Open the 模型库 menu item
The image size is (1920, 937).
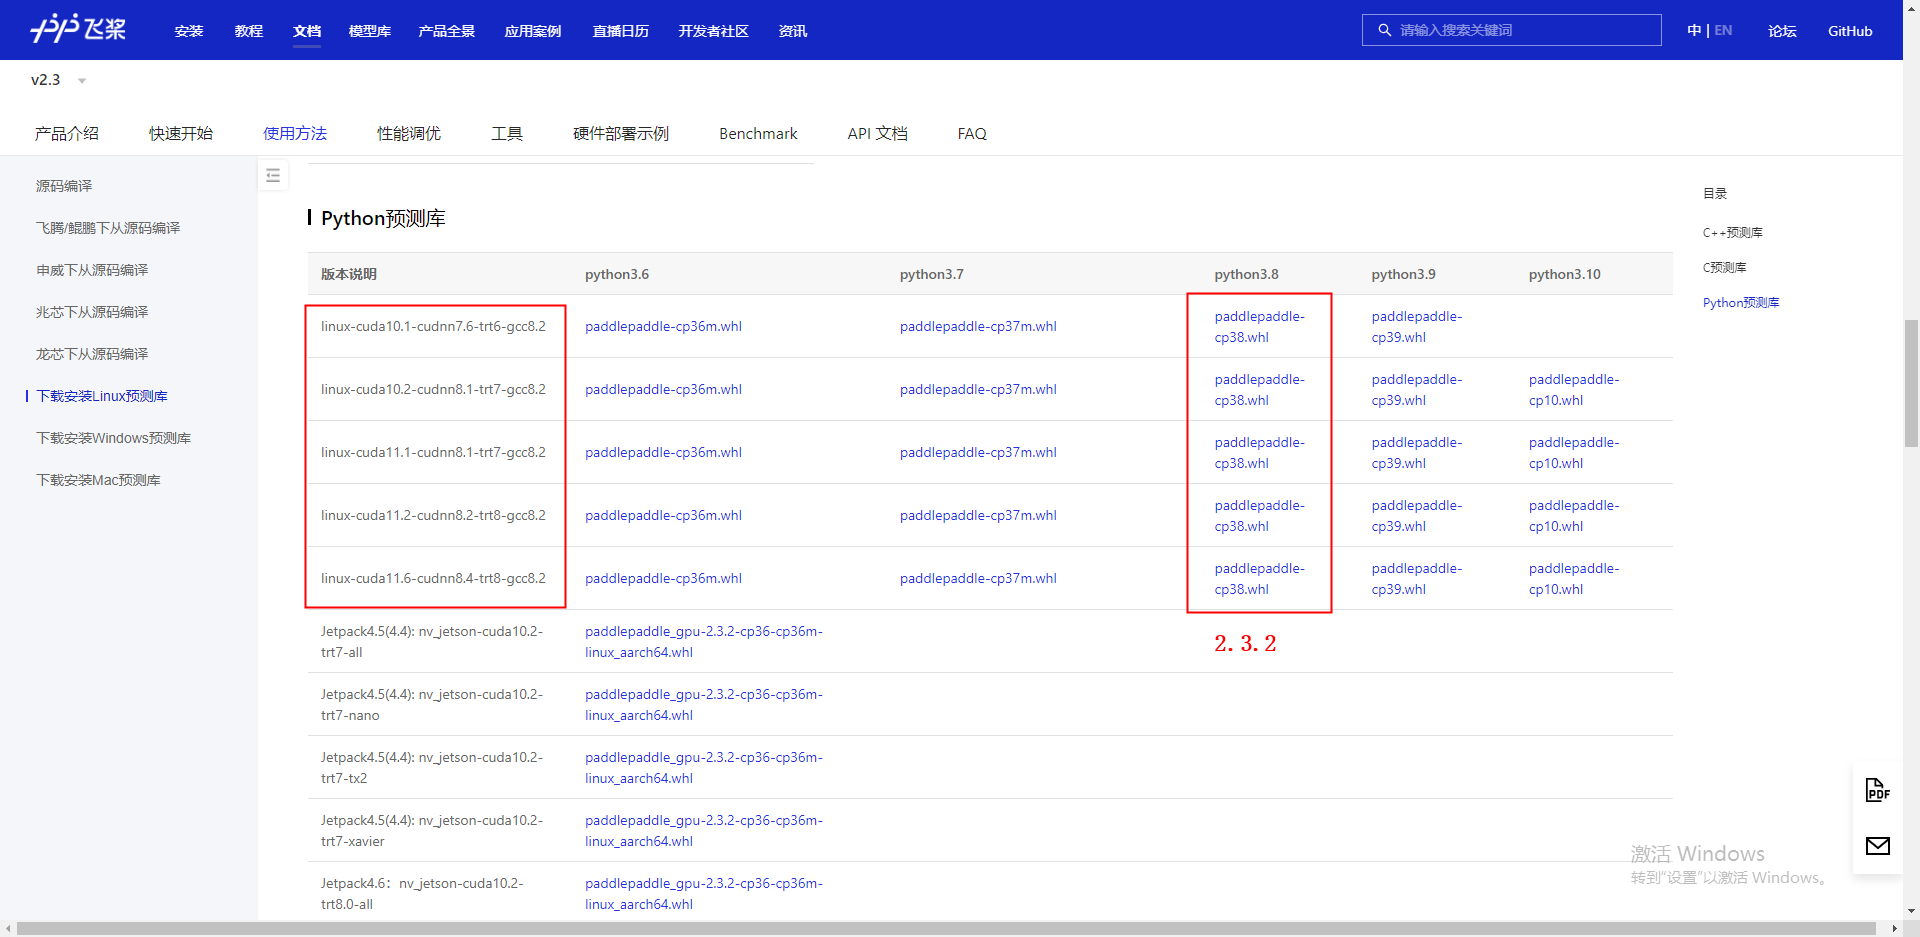point(370,31)
